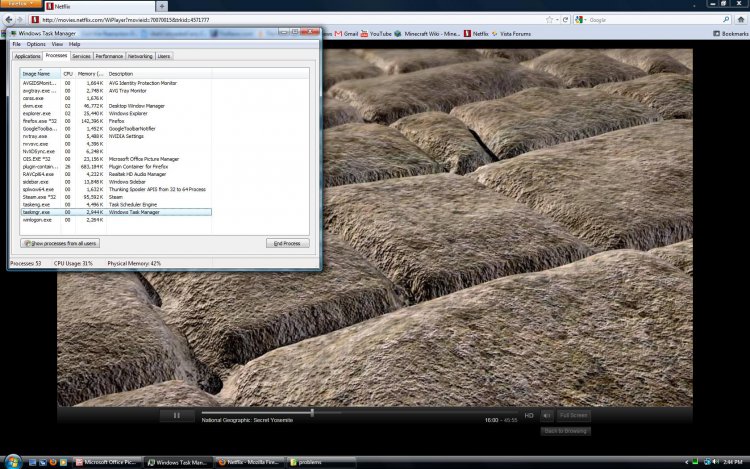750x469 pixels.
Task: Switch to the Performance tab
Action: coord(109,56)
